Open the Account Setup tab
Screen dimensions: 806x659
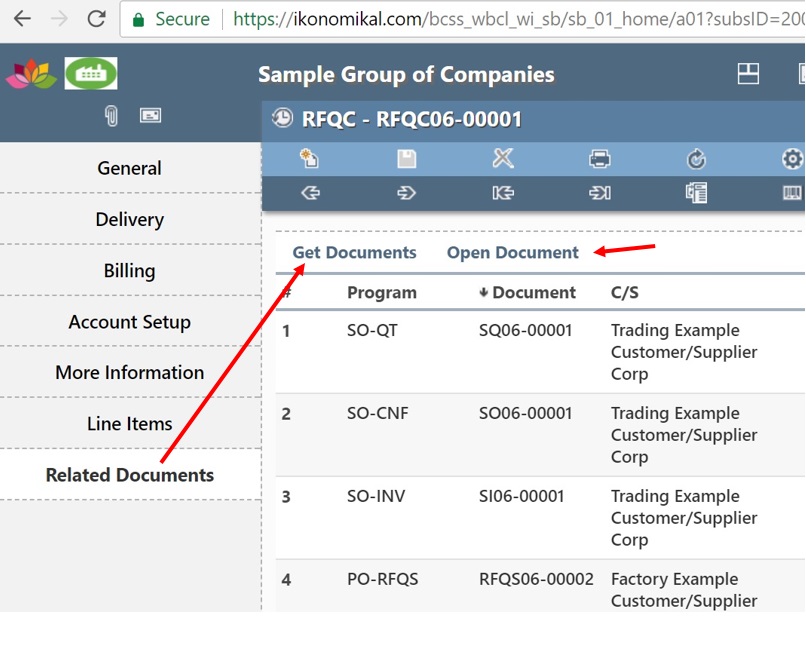click(130, 322)
